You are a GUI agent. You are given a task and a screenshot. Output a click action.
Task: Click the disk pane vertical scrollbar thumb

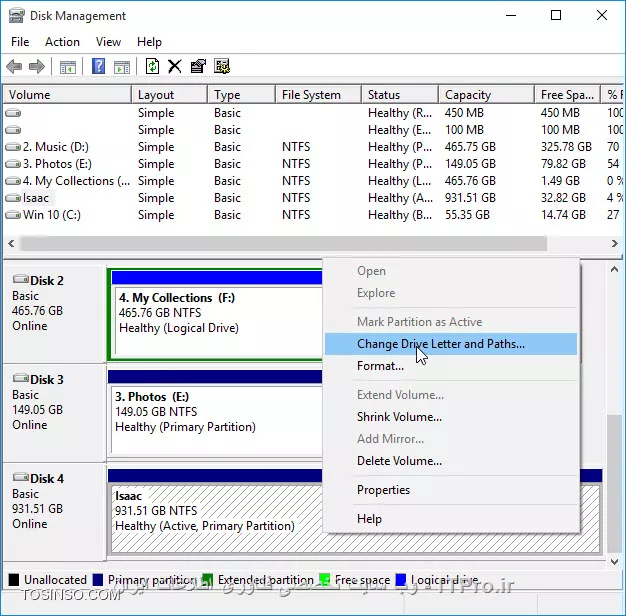point(614,483)
